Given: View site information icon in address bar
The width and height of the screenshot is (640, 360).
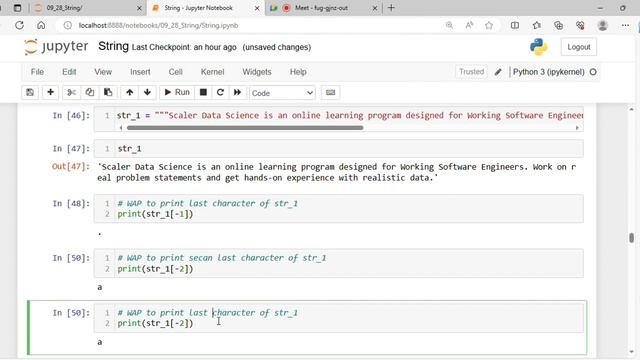Looking at the screenshot, I should tap(68, 25).
